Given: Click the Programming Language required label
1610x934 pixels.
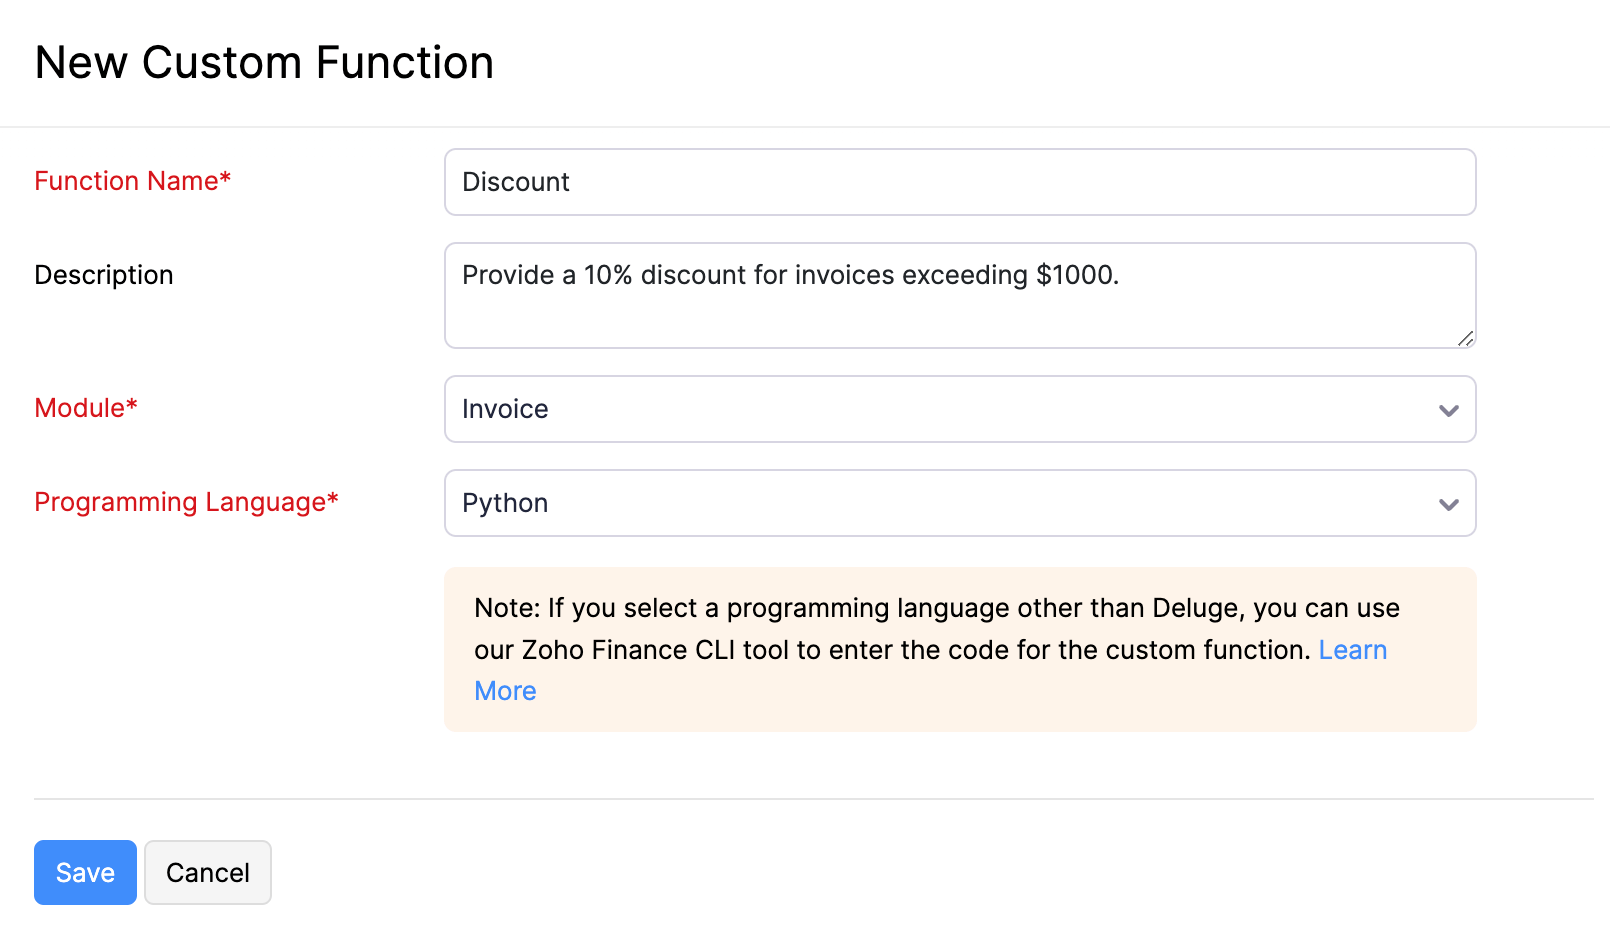Looking at the screenshot, I should [186, 502].
